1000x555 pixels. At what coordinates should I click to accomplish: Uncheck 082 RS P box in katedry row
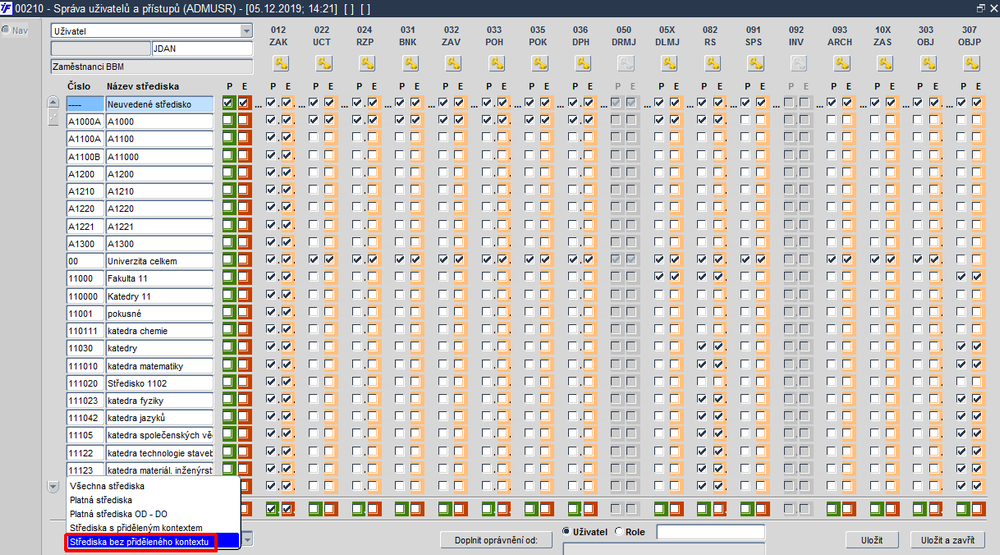click(x=702, y=346)
